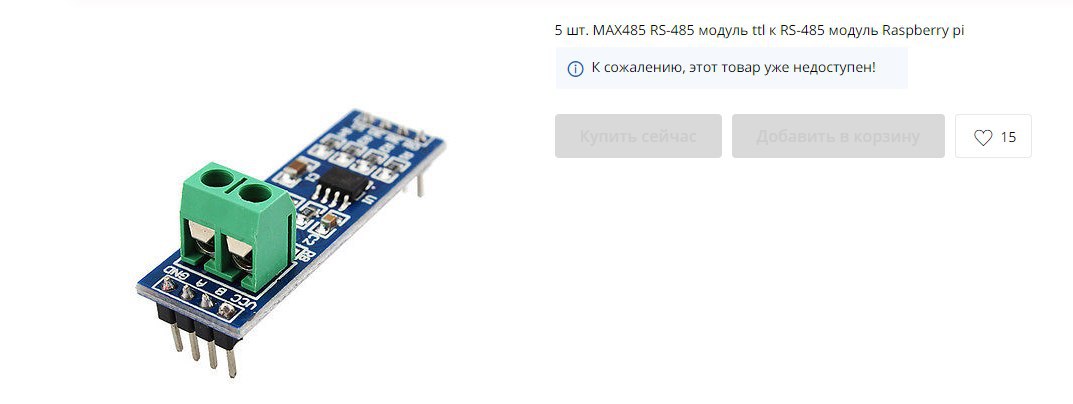The width and height of the screenshot is (1073, 404).
Task: Click the right screw hole of the green terminal
Action: (255, 194)
